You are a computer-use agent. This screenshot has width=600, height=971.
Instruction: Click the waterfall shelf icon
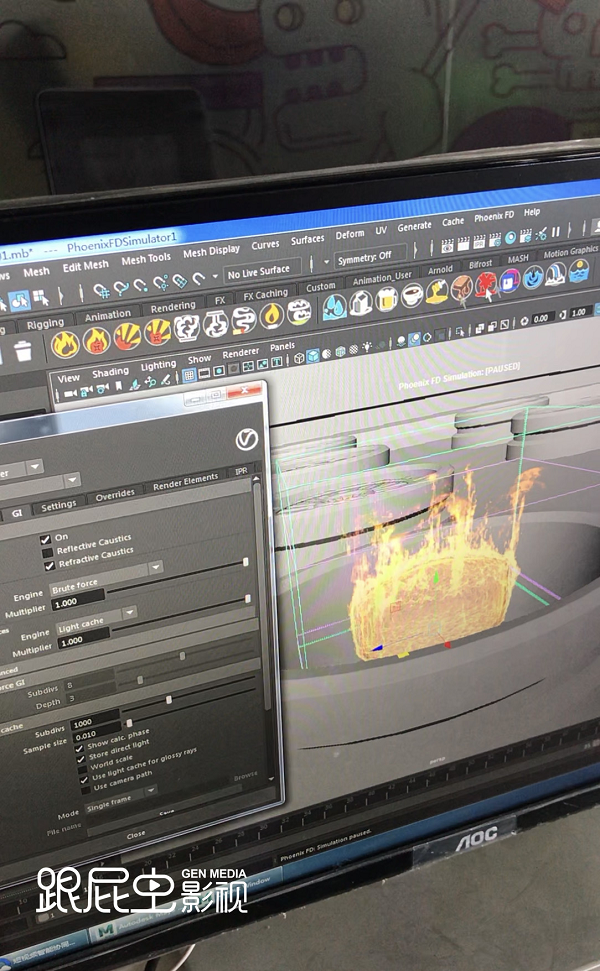(x=555, y=274)
